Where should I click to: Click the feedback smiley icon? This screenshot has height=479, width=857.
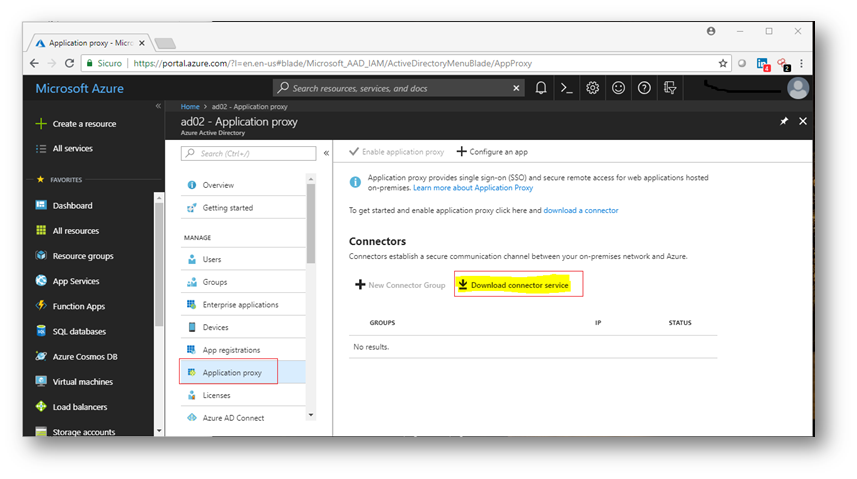pos(618,88)
